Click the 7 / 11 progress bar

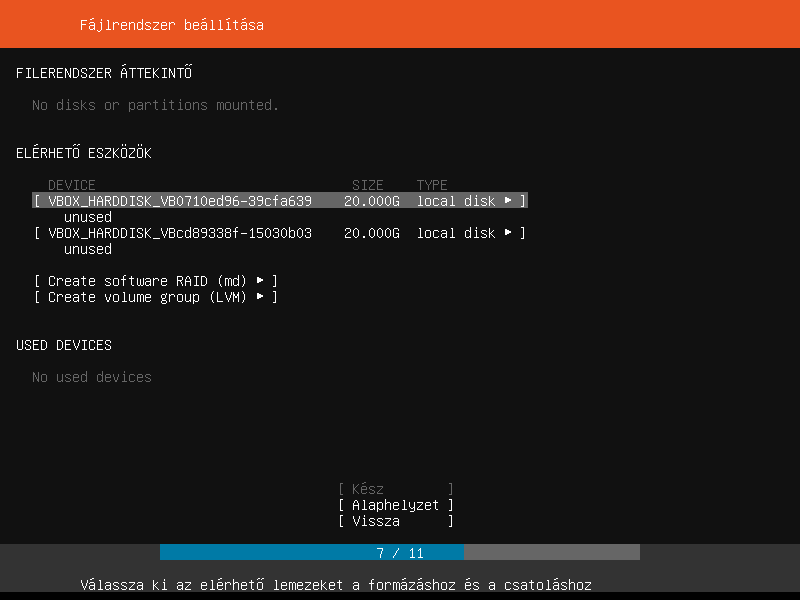[400, 553]
